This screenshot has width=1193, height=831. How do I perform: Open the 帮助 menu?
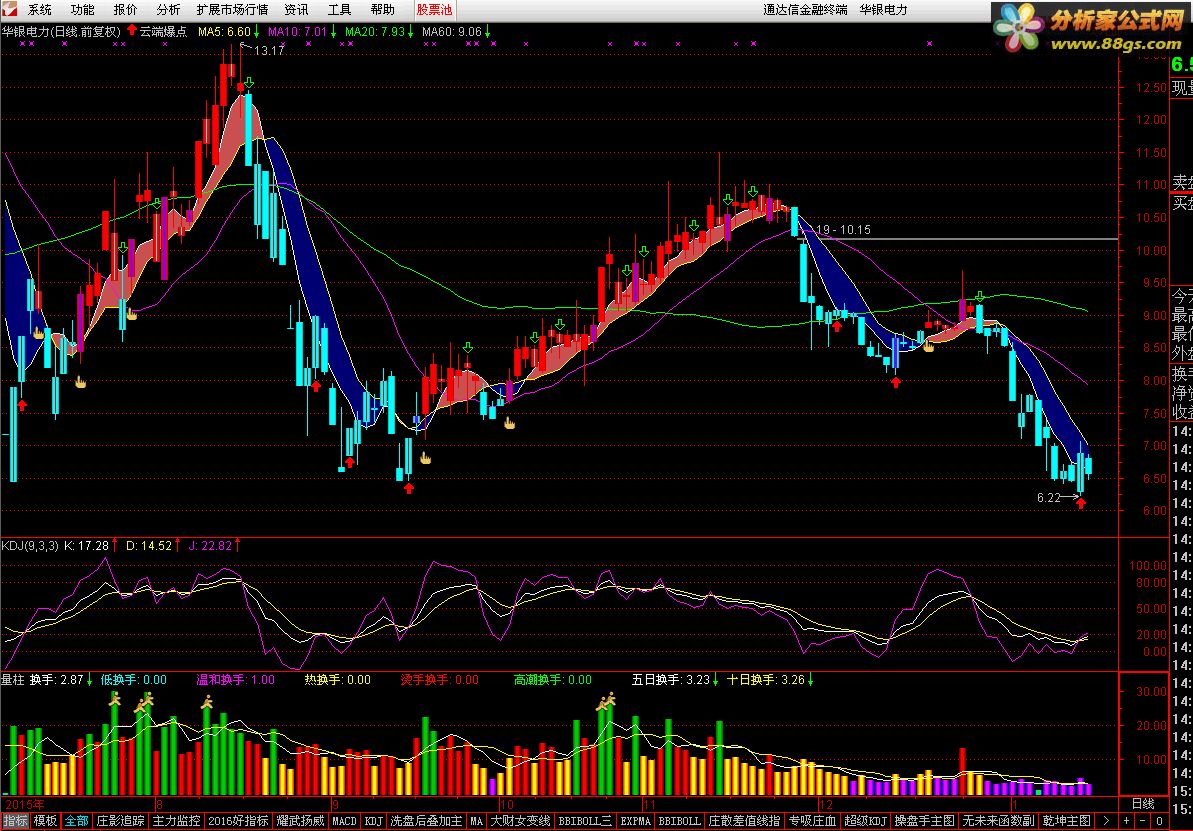pos(382,10)
